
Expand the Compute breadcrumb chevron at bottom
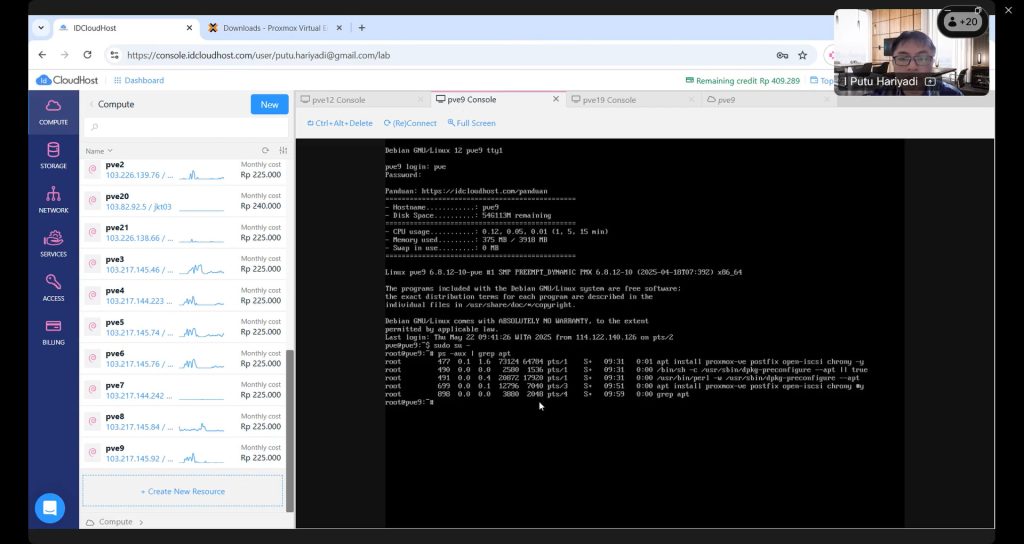[141, 522]
